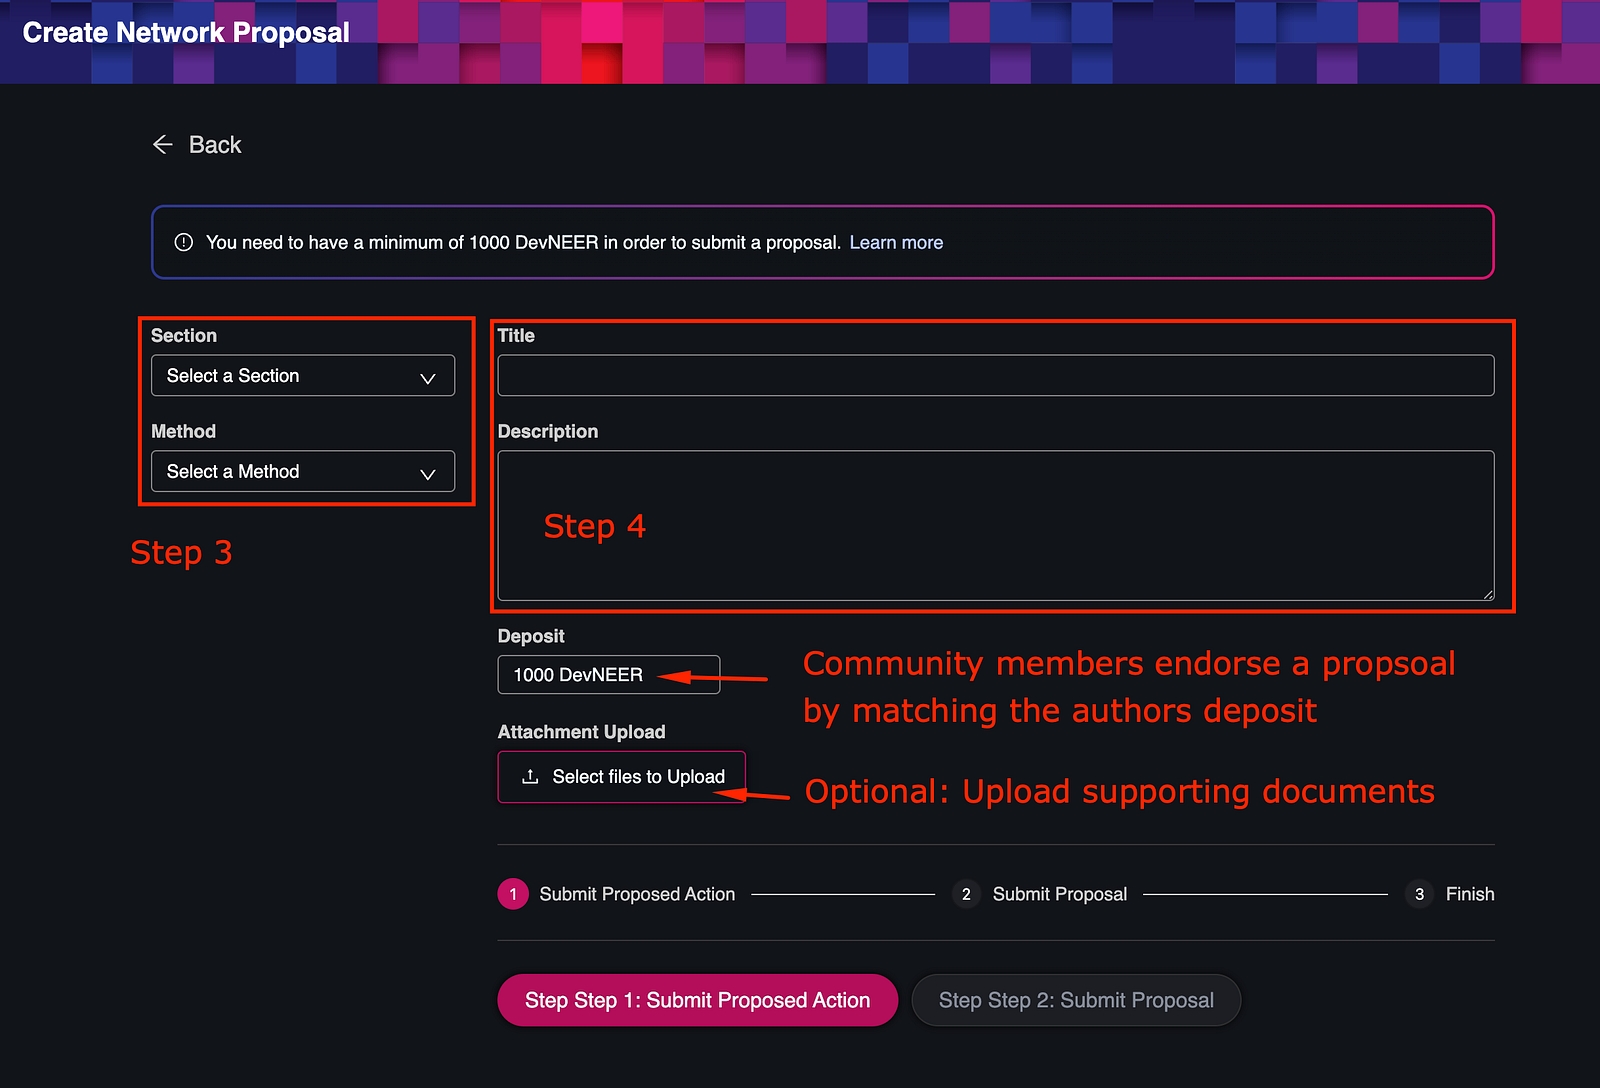The width and height of the screenshot is (1600, 1088).
Task: Click the chevron in Section dropdown
Action: 428,378
